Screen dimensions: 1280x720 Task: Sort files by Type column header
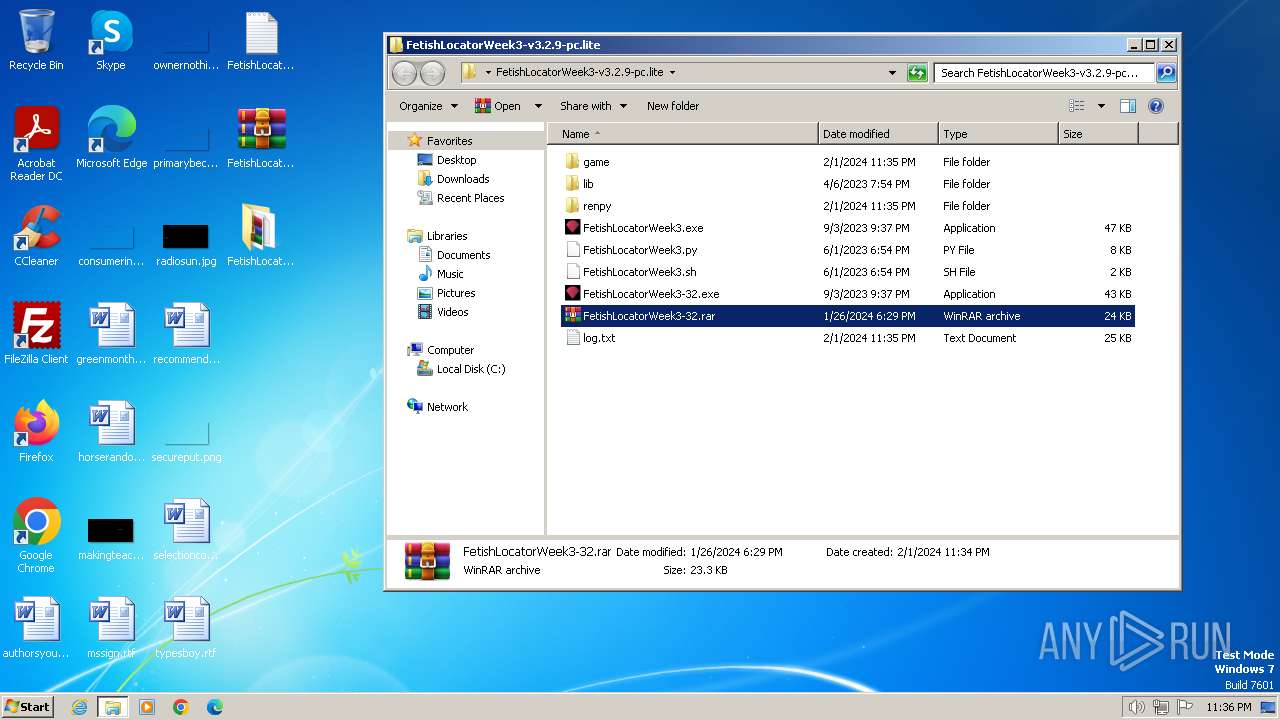click(x=998, y=134)
